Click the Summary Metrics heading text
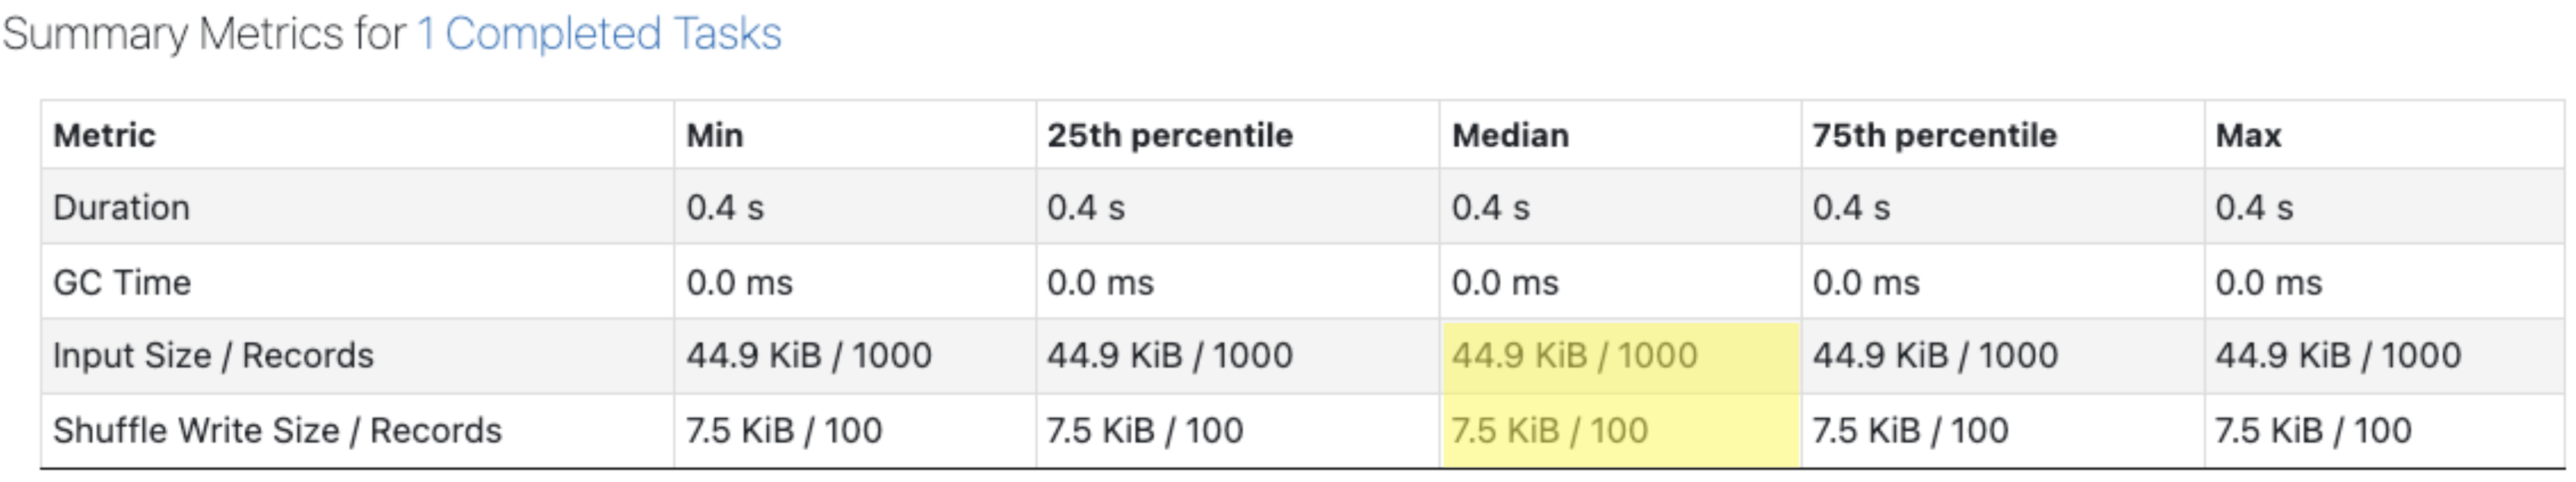 pyautogui.click(x=203, y=34)
